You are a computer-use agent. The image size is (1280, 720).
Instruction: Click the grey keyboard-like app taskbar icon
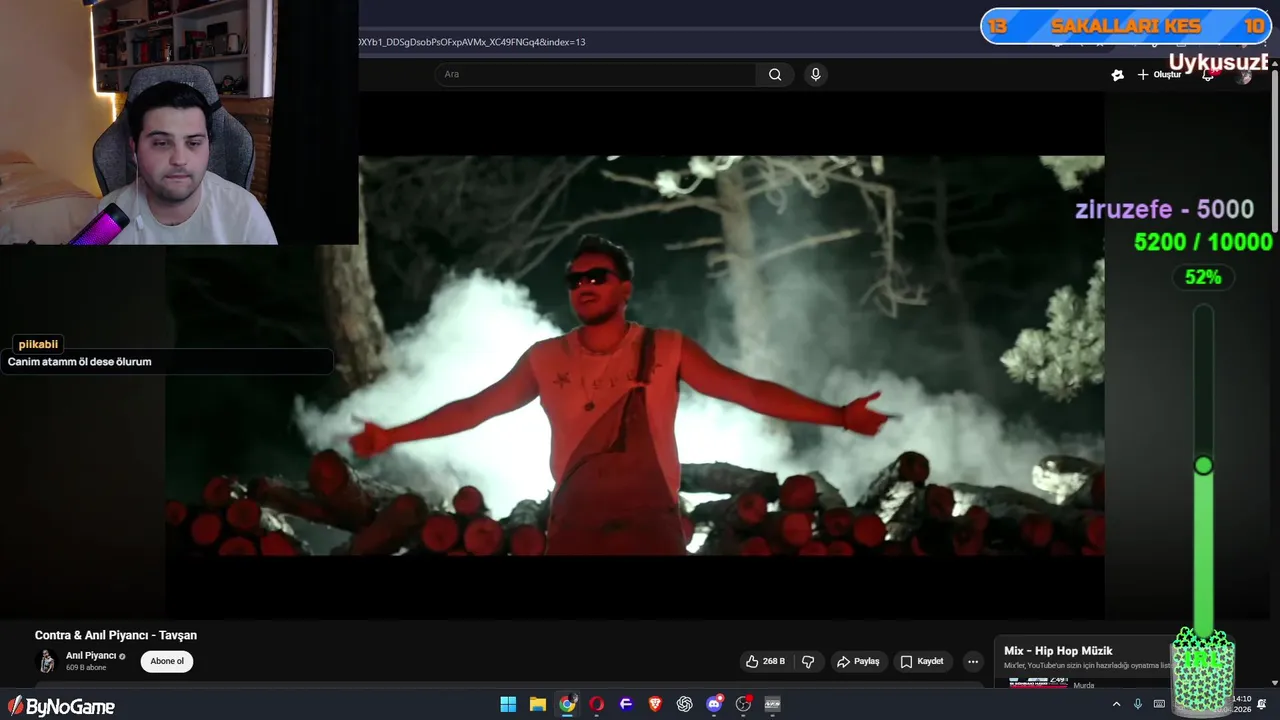(772, 704)
